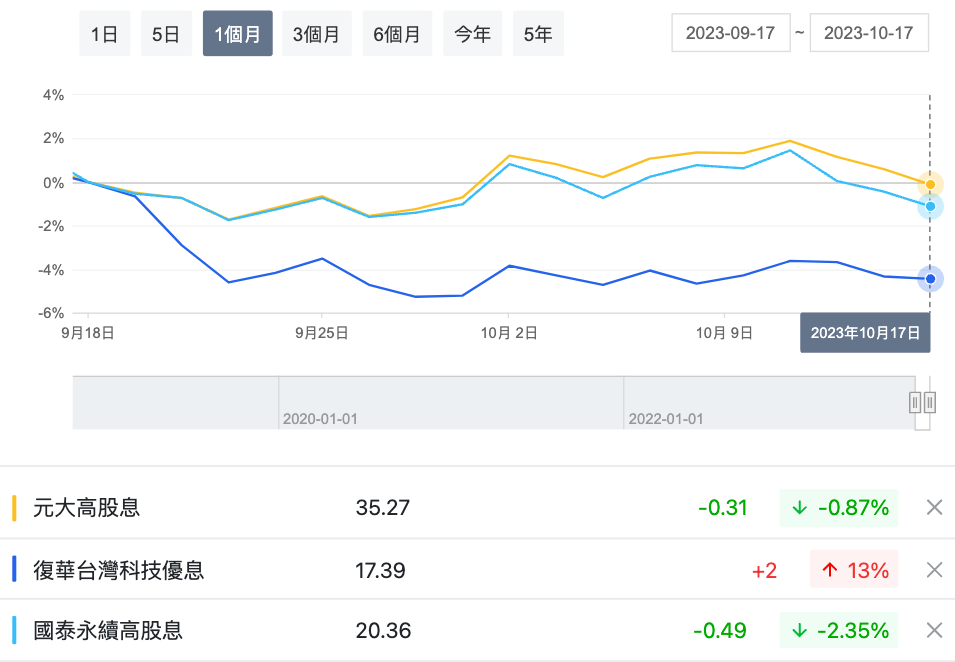Switch to the 3個月 range
This screenshot has height=662, width=955.
tap(316, 35)
